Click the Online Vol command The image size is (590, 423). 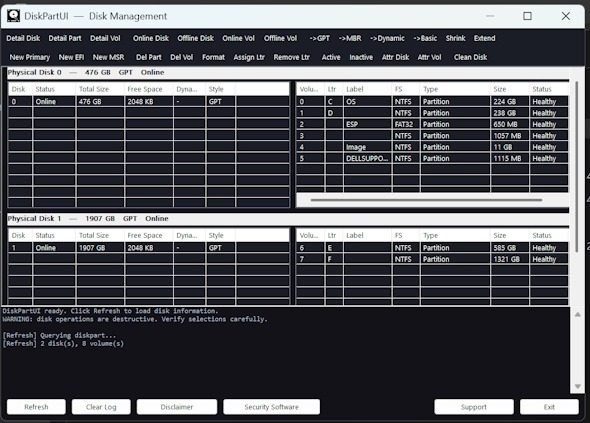coord(238,38)
